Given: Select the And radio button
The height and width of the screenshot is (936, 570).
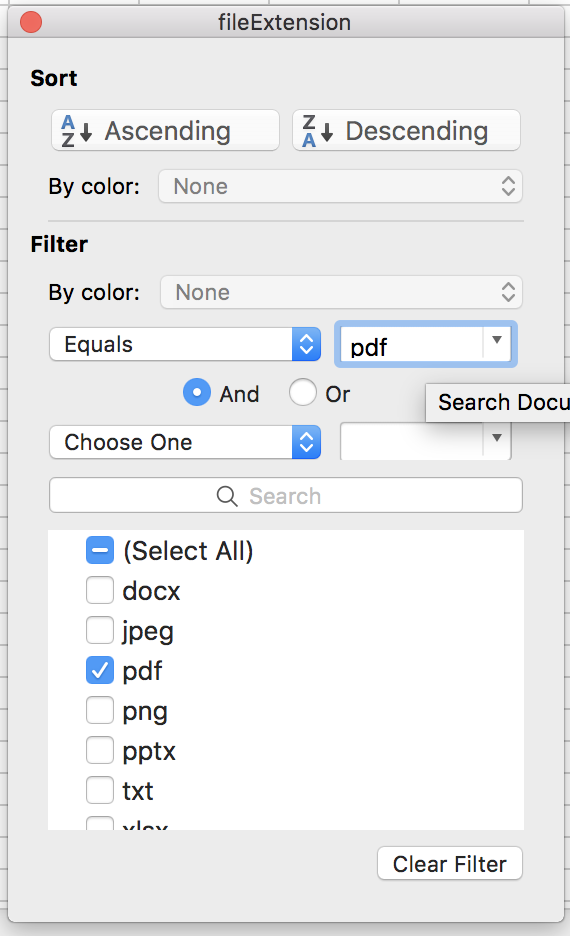Looking at the screenshot, I should (x=197, y=393).
